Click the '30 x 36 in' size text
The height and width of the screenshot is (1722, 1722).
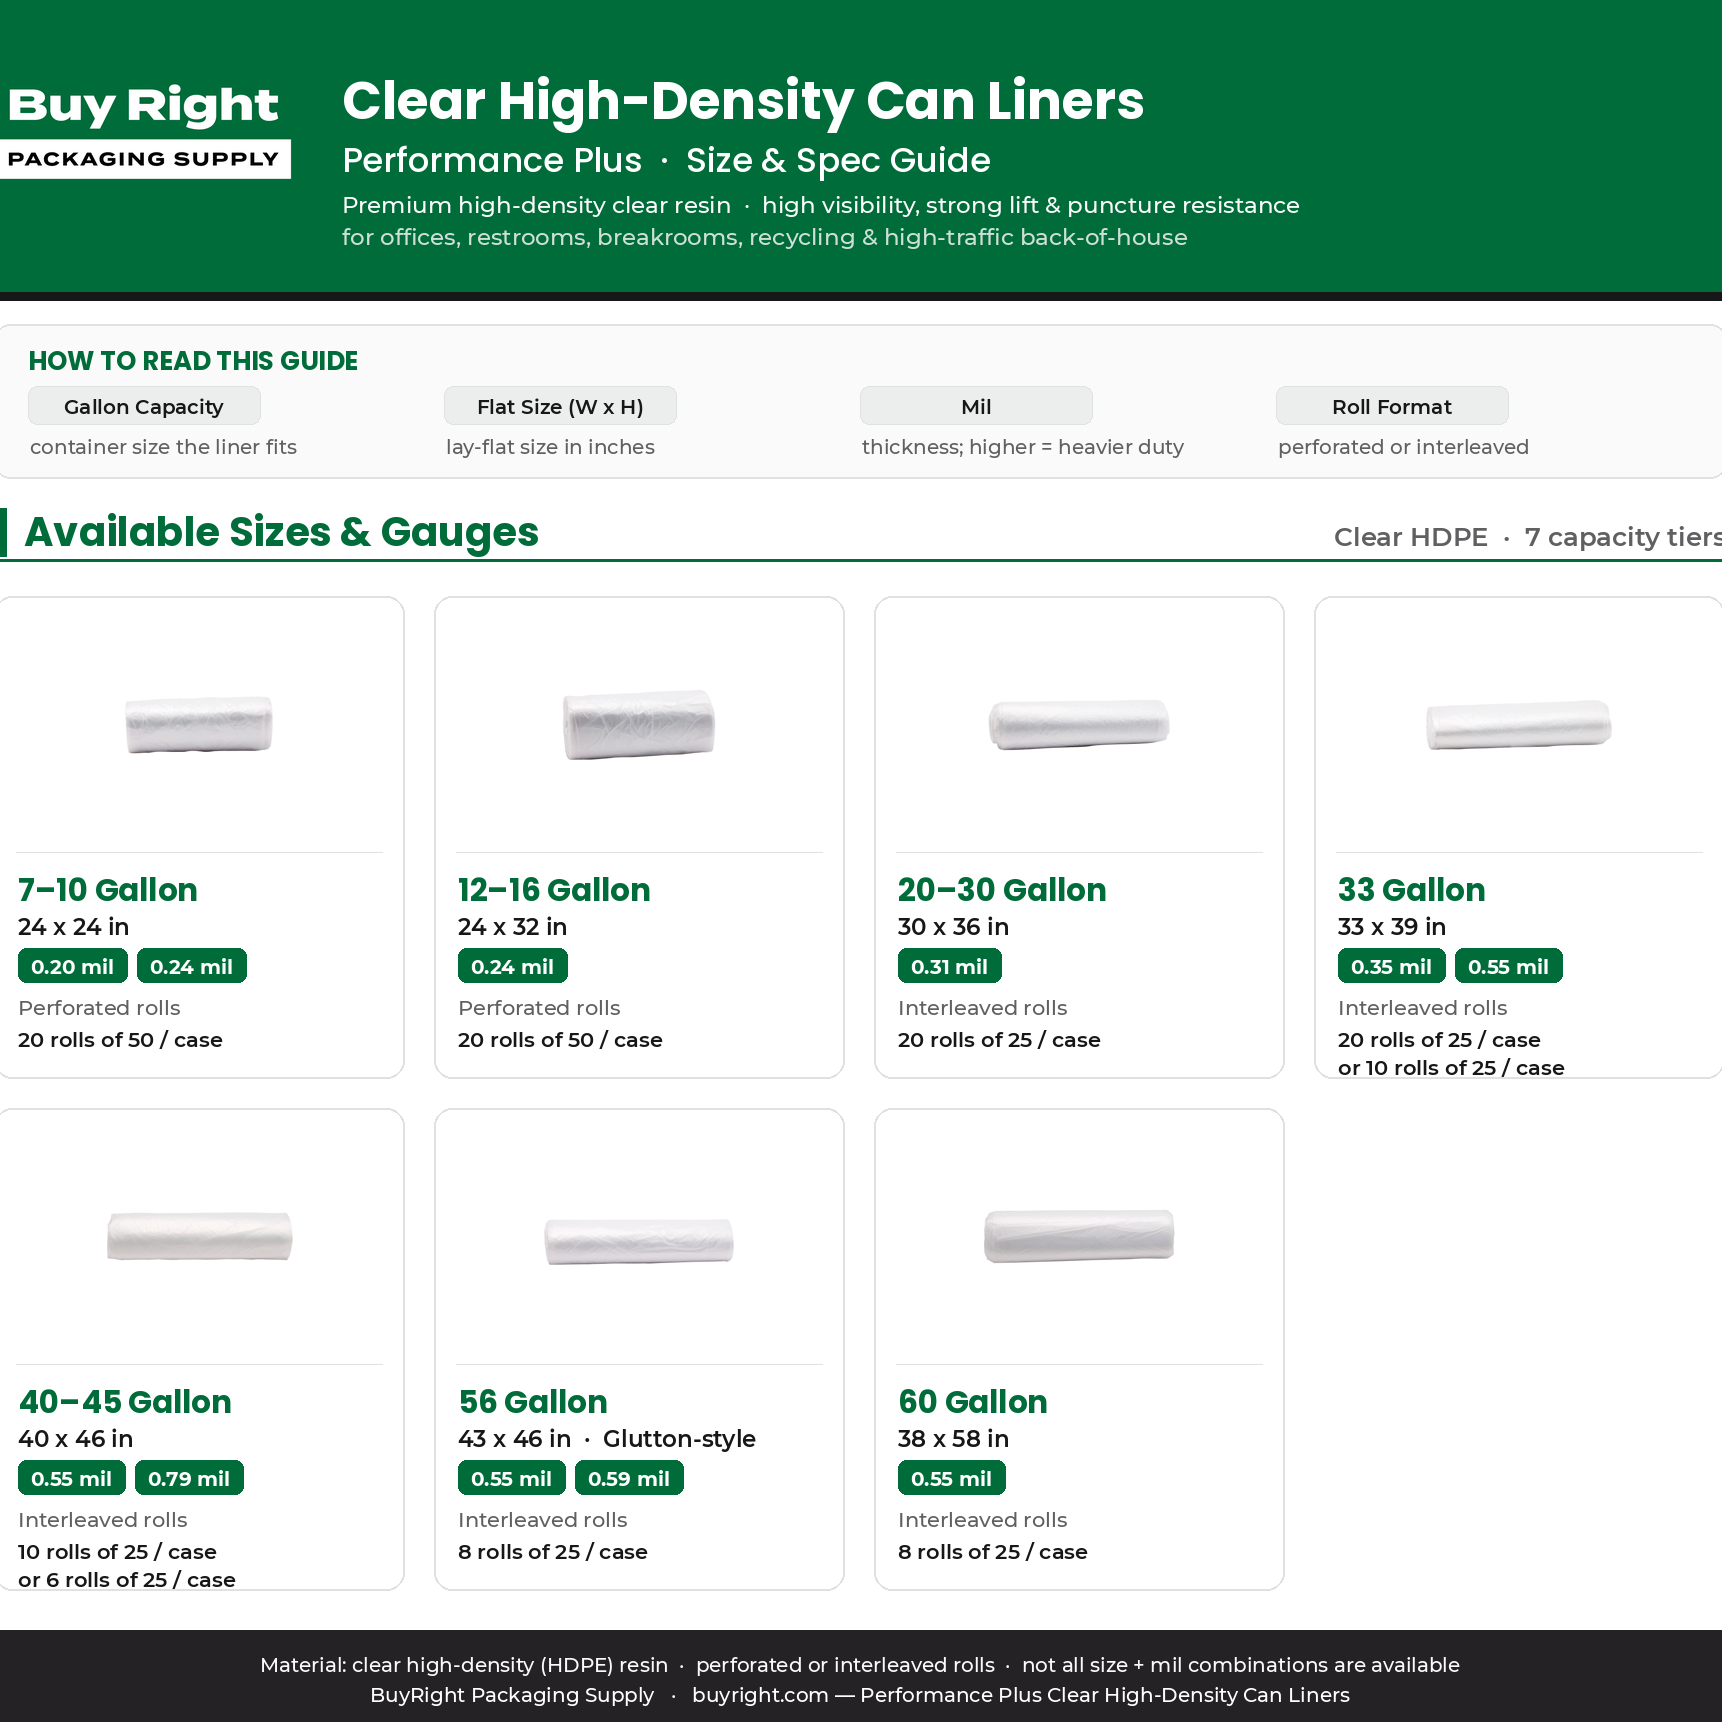[x=953, y=927]
